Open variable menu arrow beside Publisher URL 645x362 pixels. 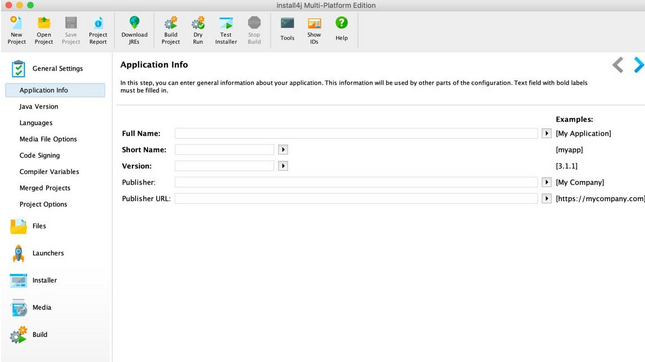pos(546,198)
